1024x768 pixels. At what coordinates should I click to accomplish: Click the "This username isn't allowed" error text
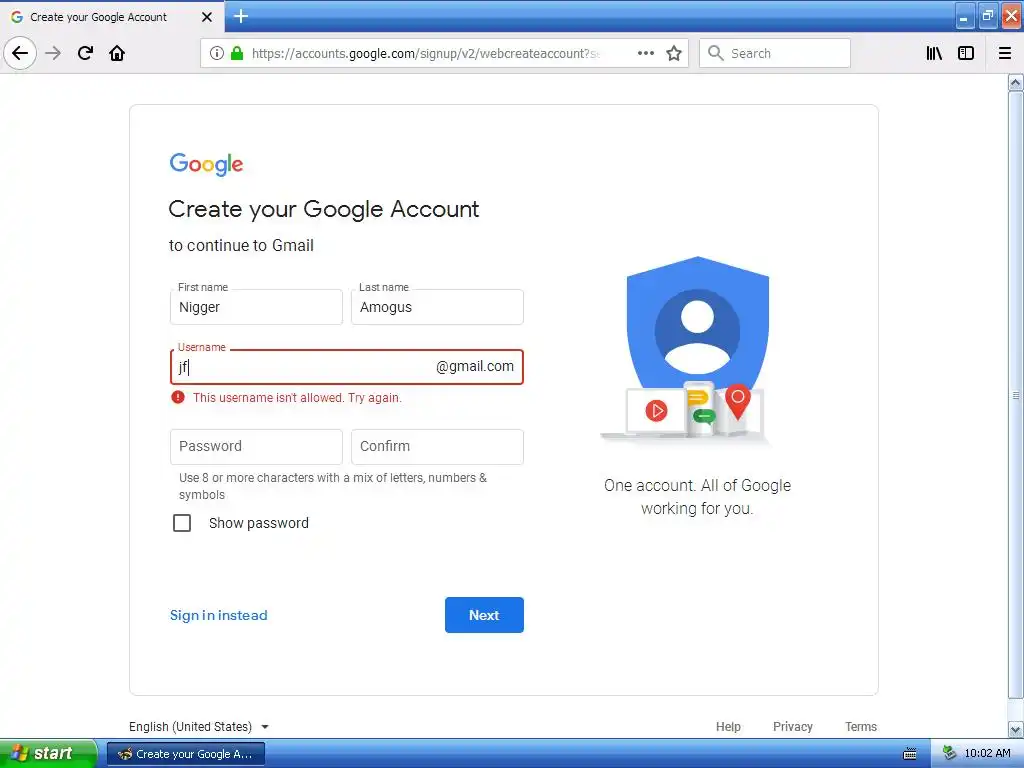pos(297,398)
